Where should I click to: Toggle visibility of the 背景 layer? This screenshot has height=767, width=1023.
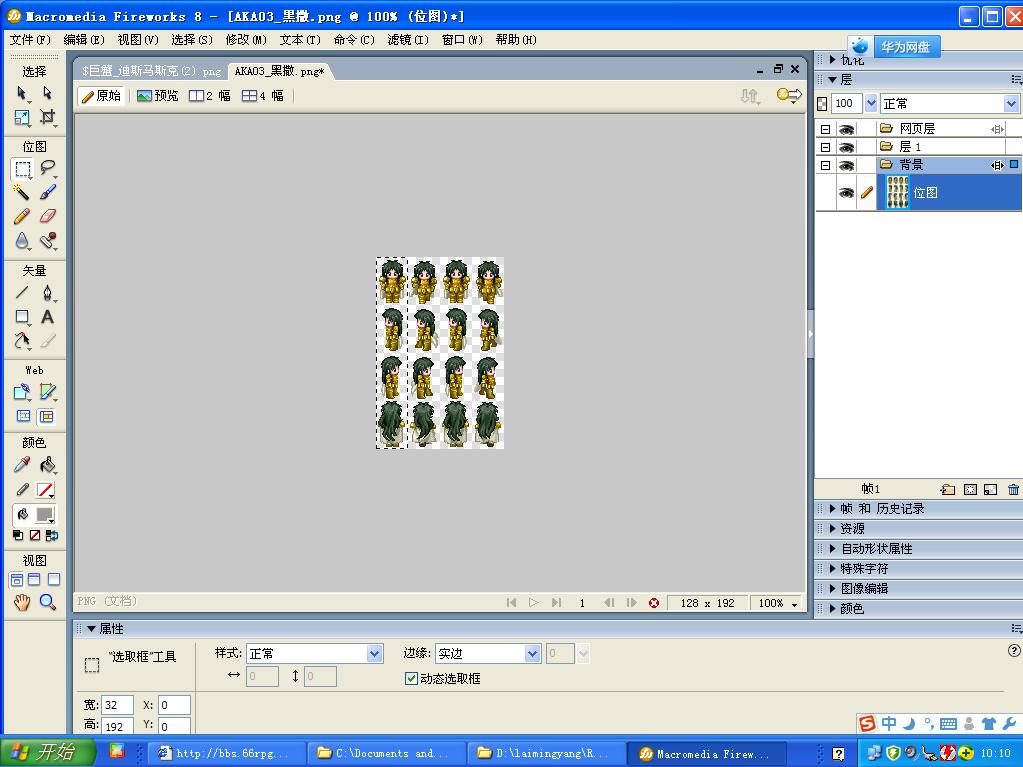[x=846, y=166]
